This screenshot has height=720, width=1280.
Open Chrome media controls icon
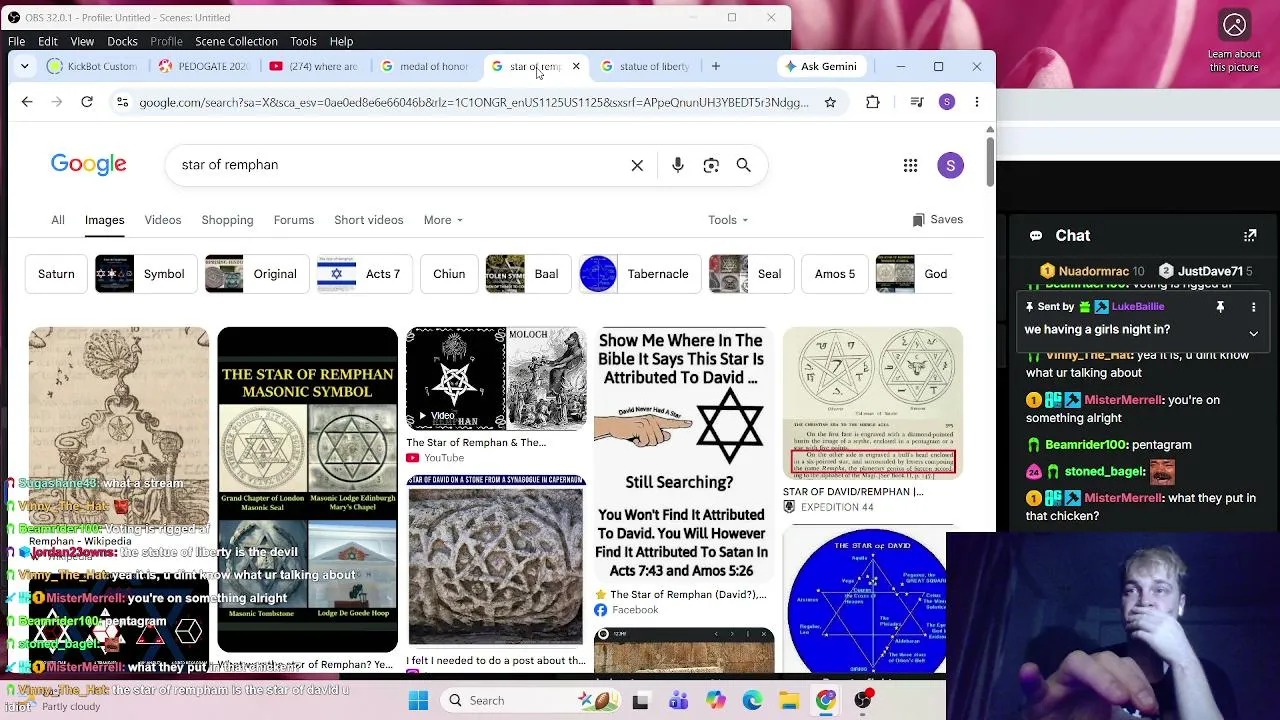pyautogui.click(x=917, y=102)
